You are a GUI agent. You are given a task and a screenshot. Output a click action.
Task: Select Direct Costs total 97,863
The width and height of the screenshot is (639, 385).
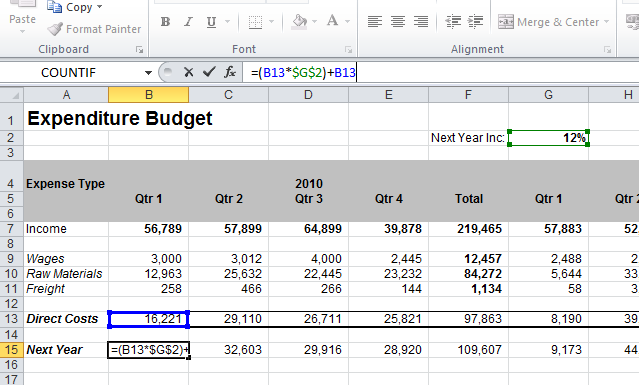tap(469, 319)
